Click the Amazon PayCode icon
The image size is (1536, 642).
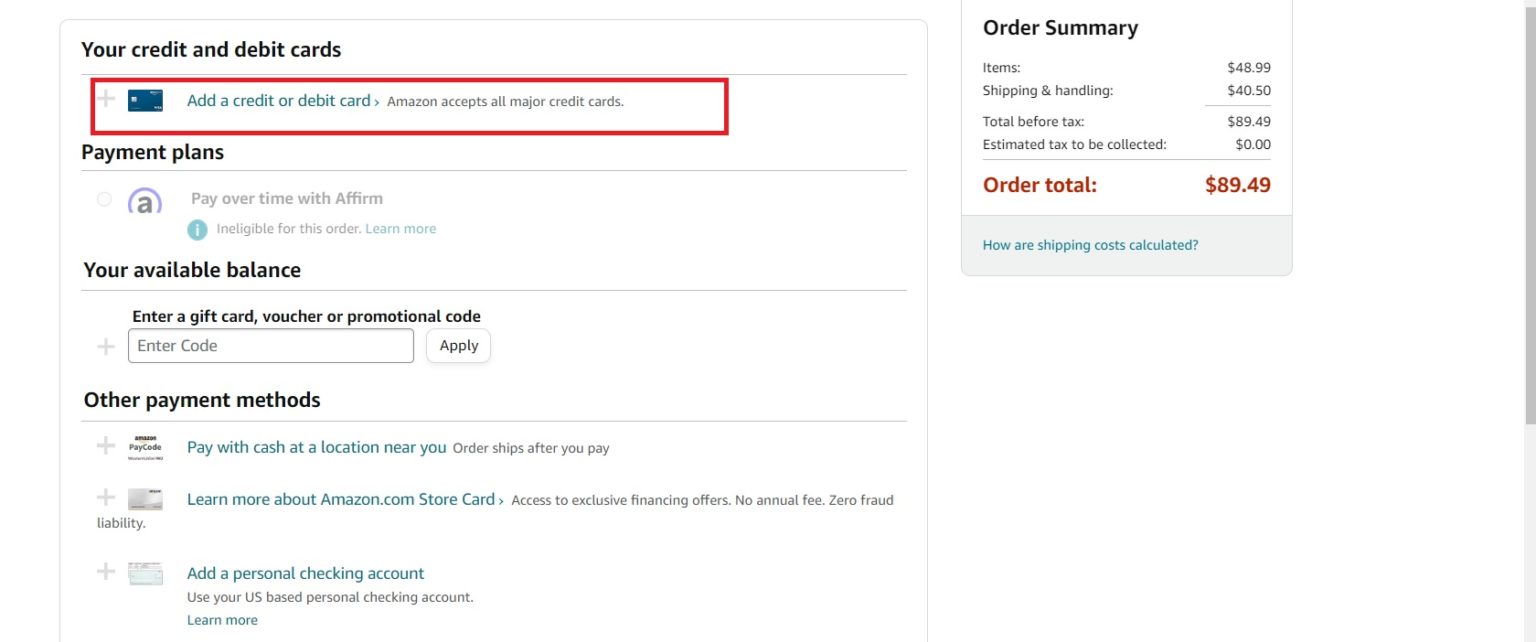[145, 447]
